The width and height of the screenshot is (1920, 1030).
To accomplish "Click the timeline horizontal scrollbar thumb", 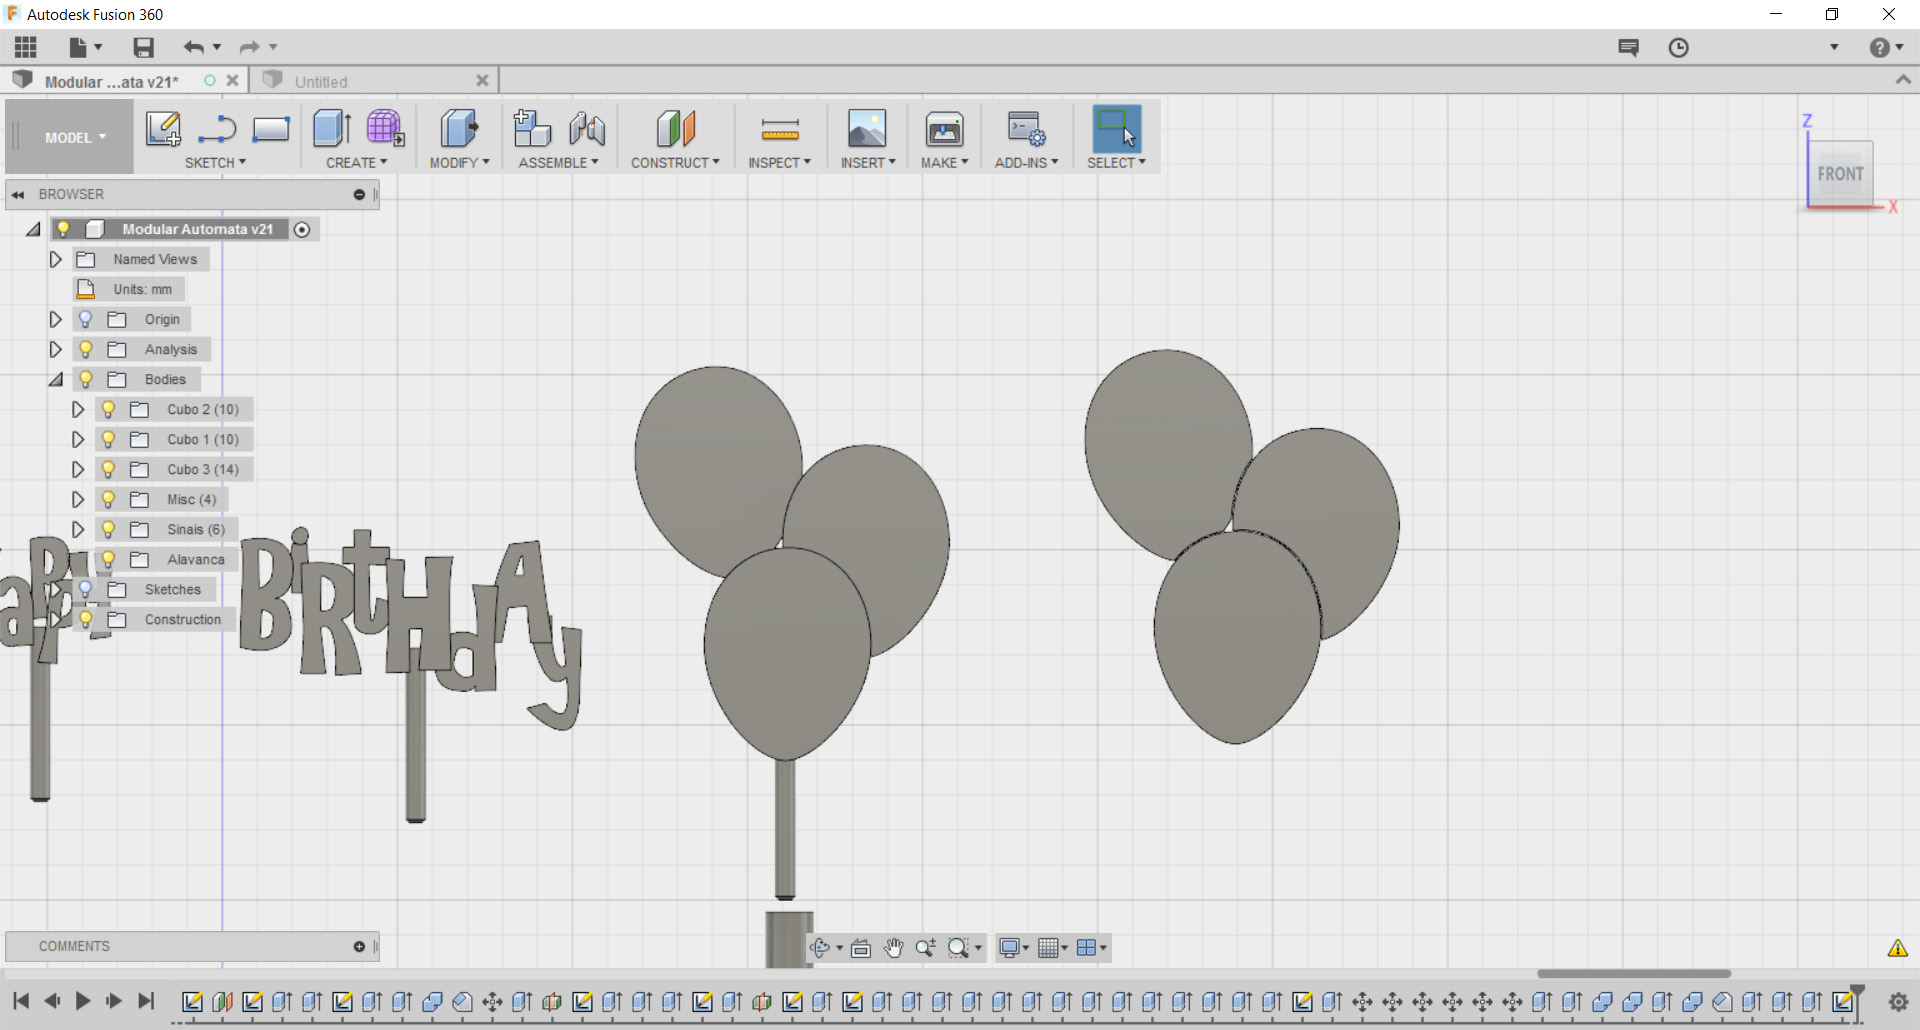I will 1634,973.
